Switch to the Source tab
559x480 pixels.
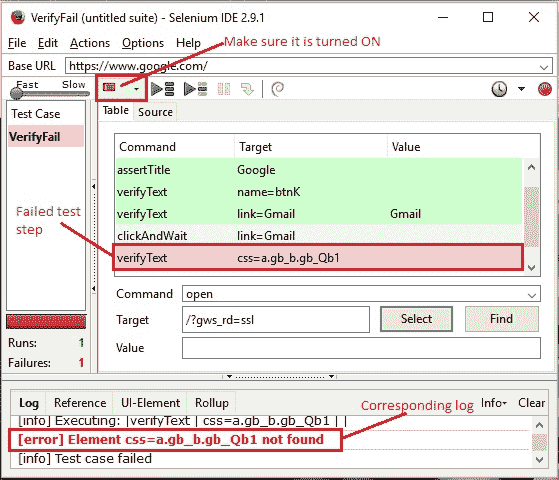coord(155,112)
